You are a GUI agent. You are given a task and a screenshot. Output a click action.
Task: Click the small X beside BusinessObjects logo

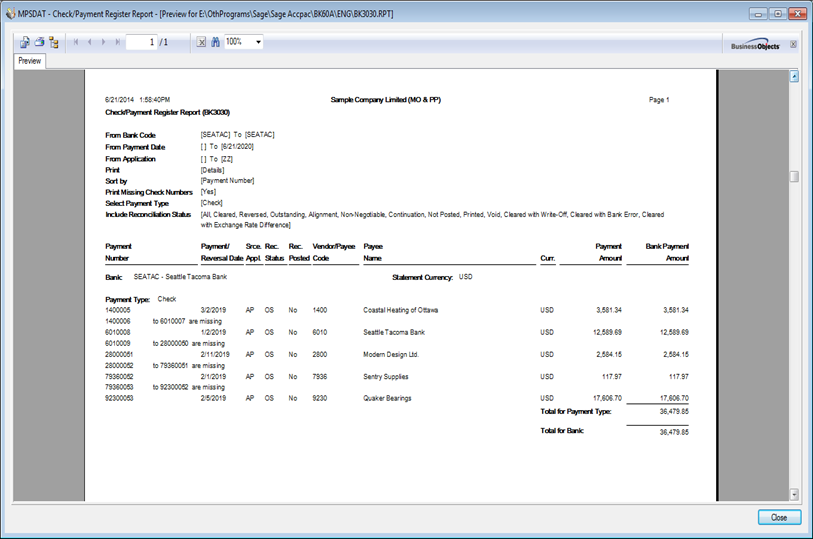pos(793,45)
